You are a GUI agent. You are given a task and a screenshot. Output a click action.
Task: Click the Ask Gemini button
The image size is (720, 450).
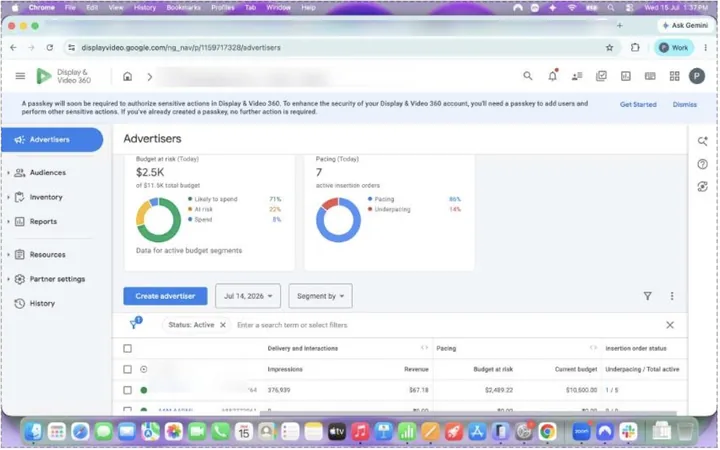coord(686,26)
